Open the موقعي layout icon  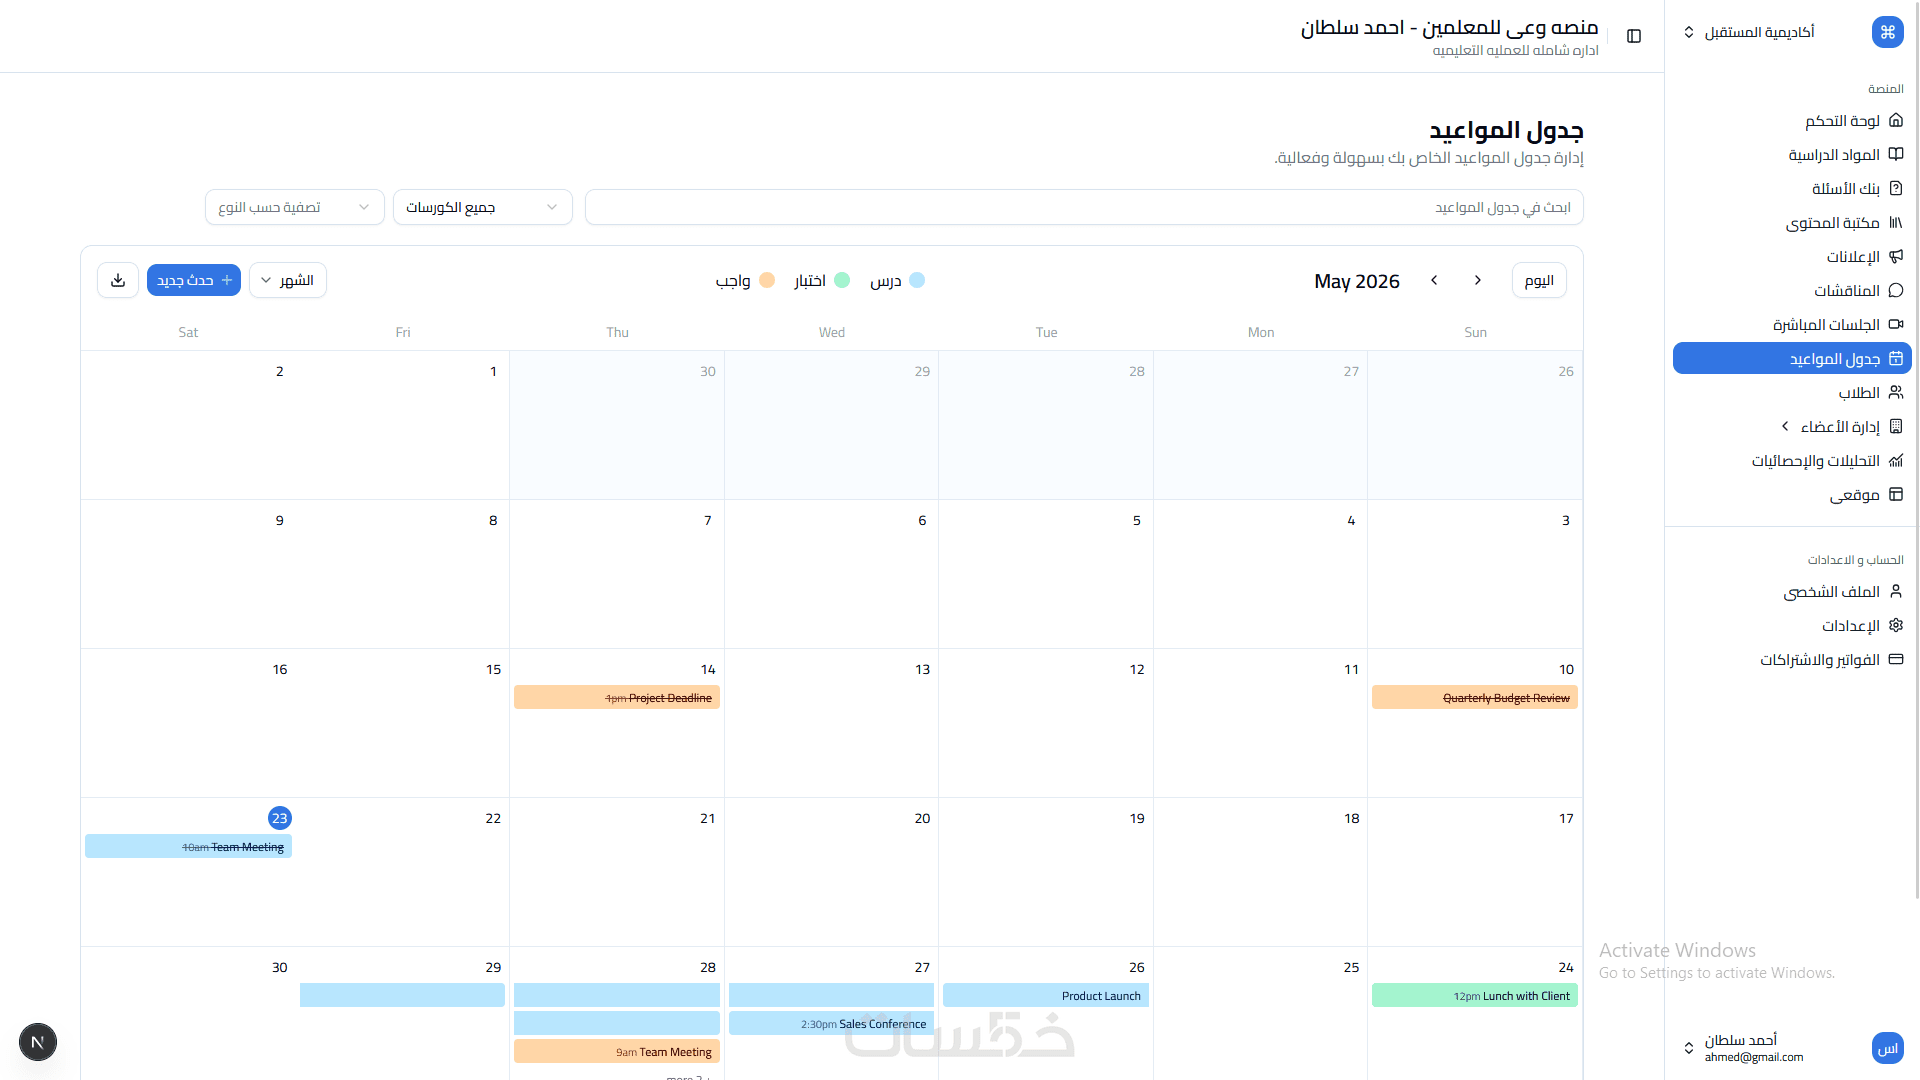1895,495
